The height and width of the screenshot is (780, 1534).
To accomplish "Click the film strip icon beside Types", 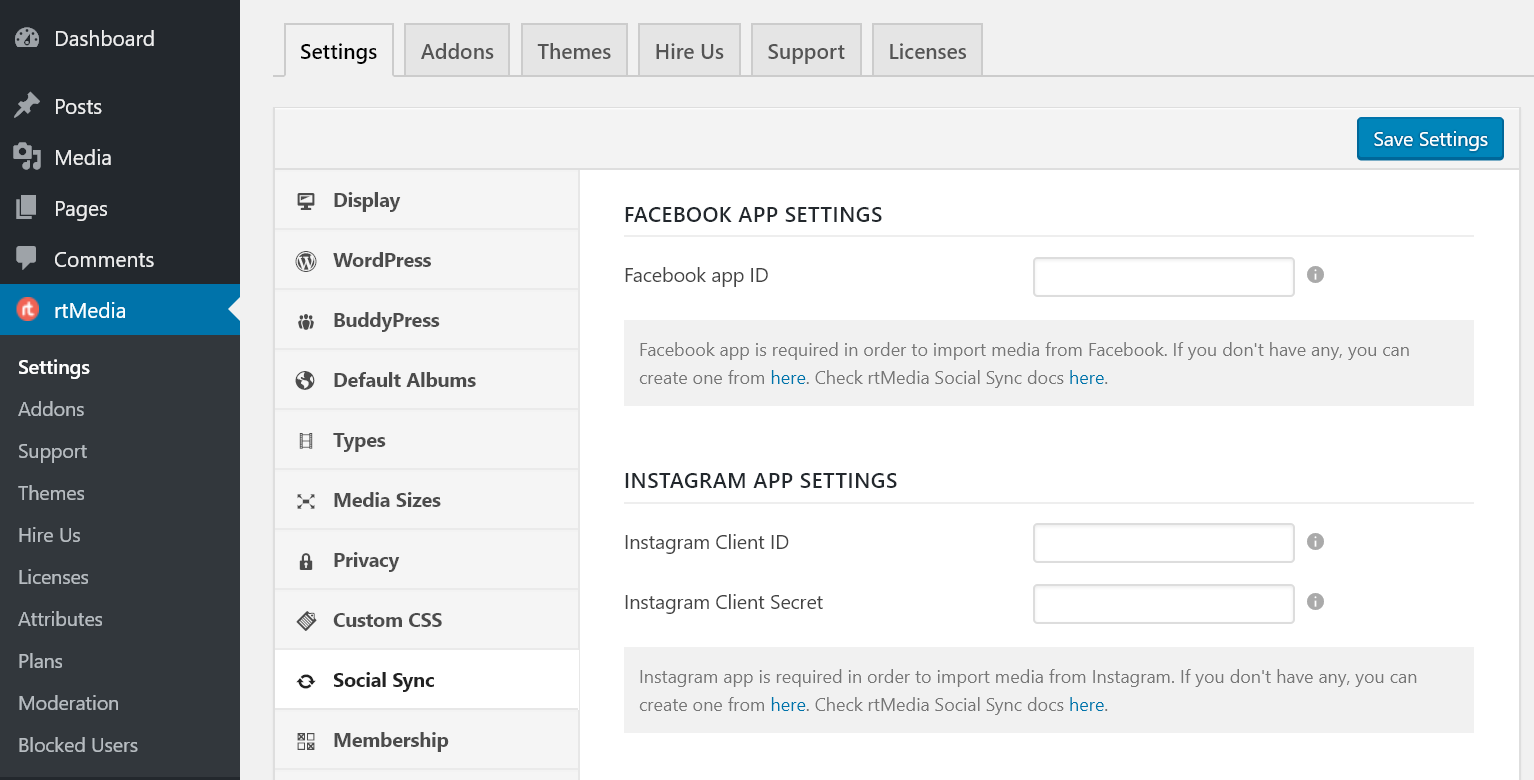I will [x=306, y=440].
